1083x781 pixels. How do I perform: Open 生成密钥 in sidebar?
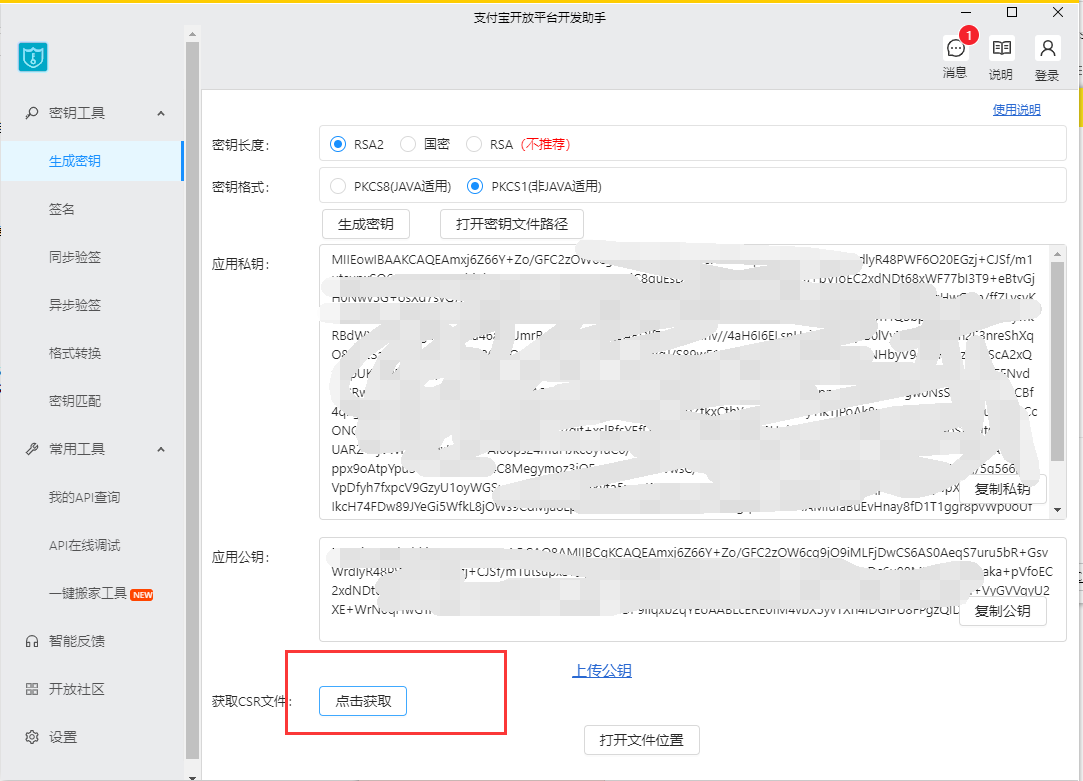click(91, 161)
